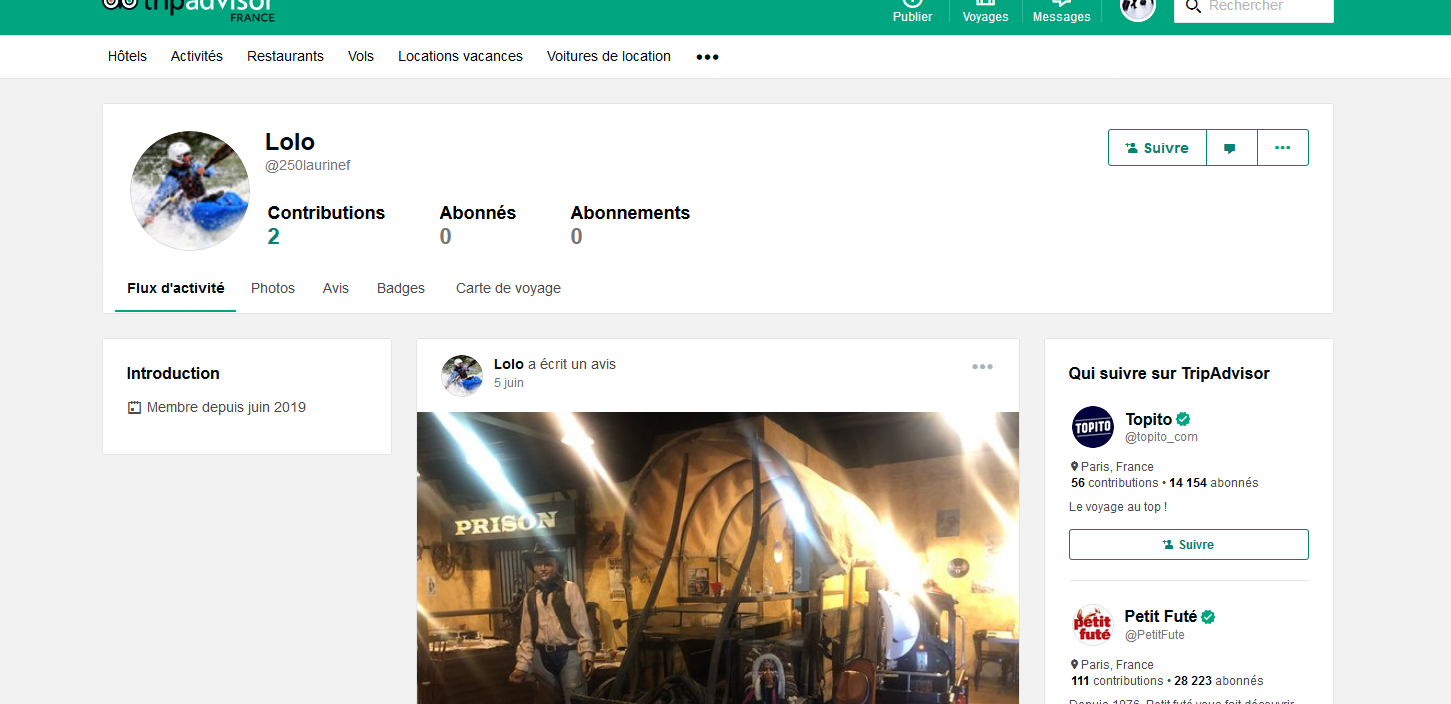Click the @topito_com handle
This screenshot has width=1451, height=704.
tap(1162, 437)
